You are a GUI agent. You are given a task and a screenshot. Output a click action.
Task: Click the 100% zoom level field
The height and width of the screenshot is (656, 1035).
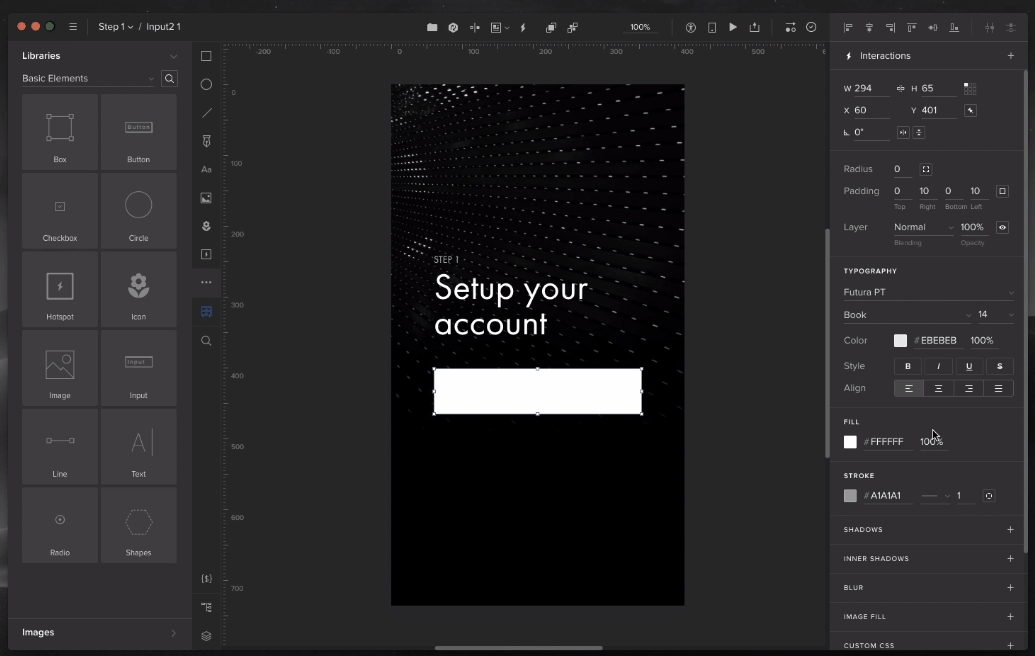point(640,27)
